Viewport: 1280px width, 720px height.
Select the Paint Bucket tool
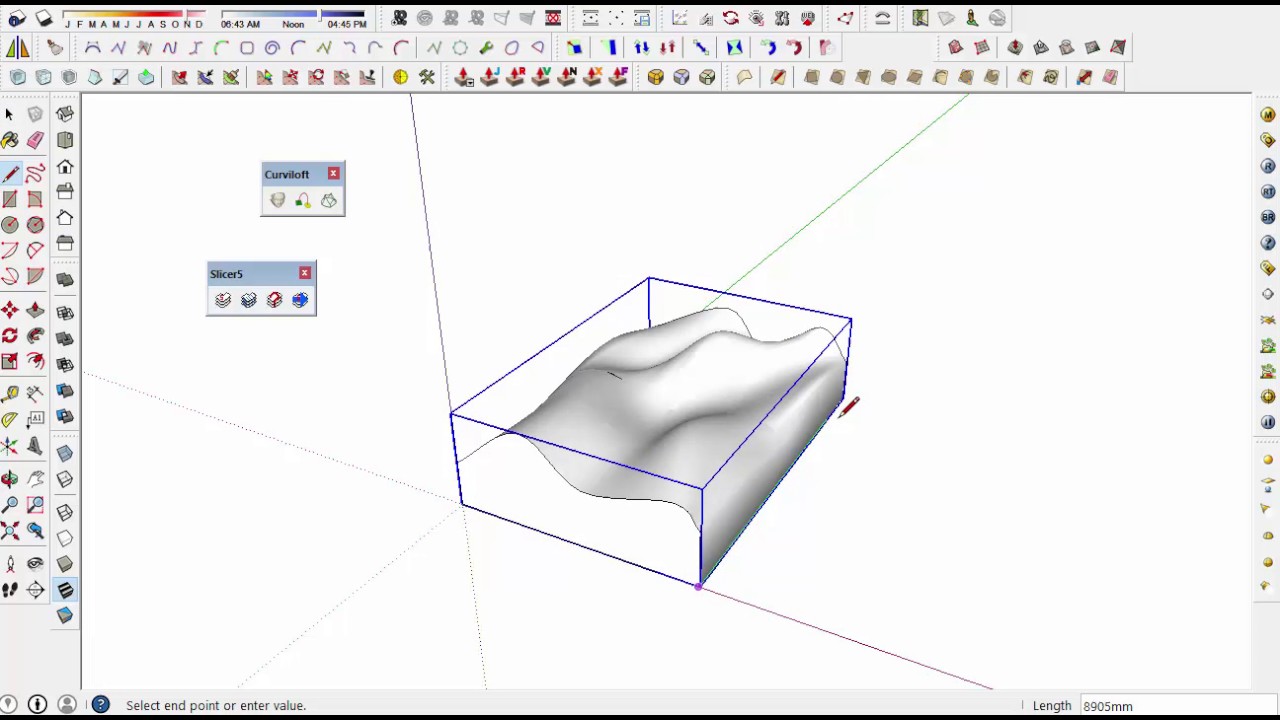[10, 141]
